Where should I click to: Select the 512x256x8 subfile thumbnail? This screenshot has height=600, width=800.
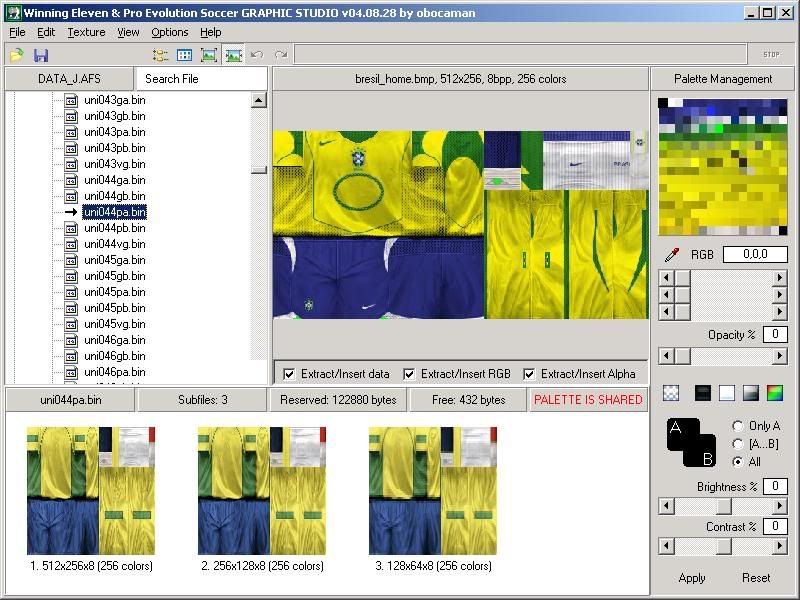(x=91, y=491)
